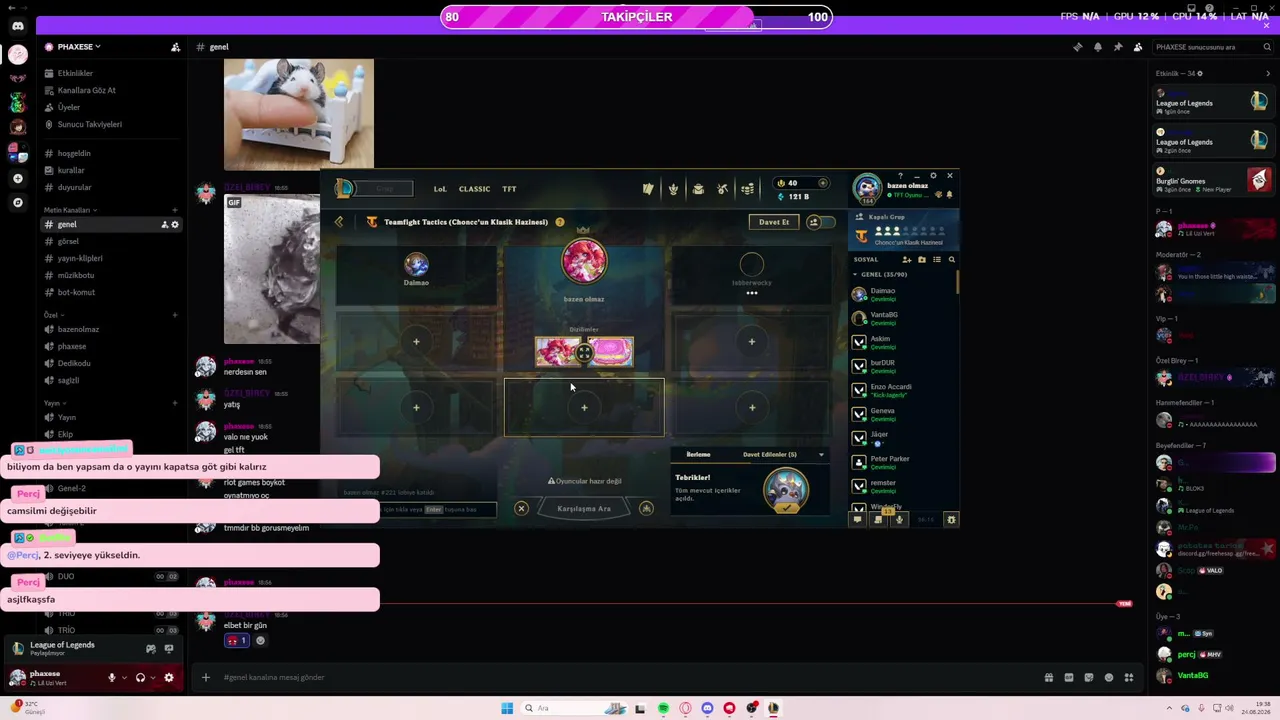Open server member invite icon beside PHAXESE

[x=175, y=47]
